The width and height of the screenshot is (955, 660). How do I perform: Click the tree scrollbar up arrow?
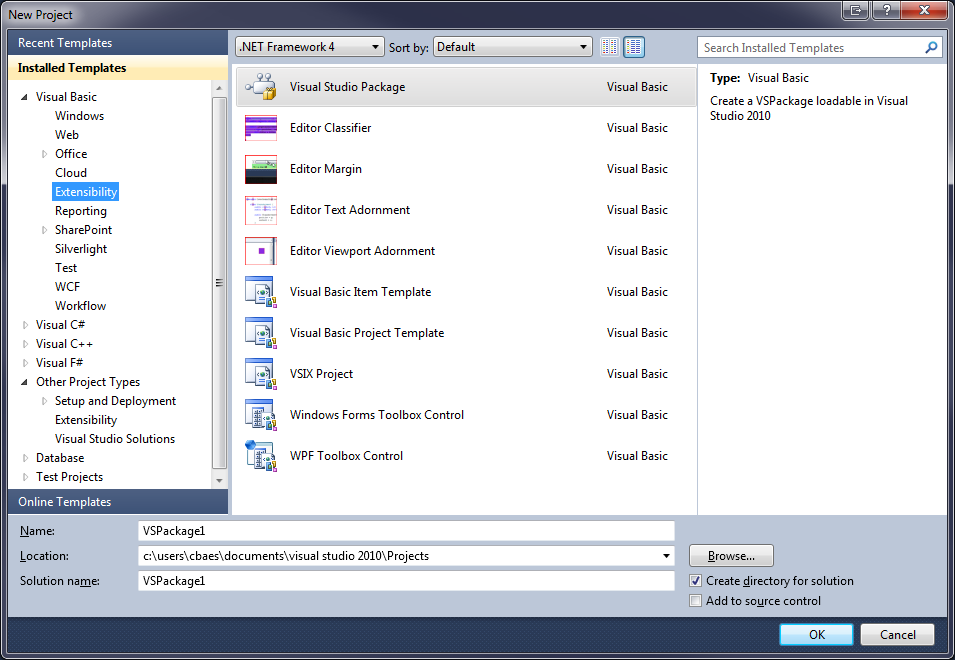click(219, 88)
